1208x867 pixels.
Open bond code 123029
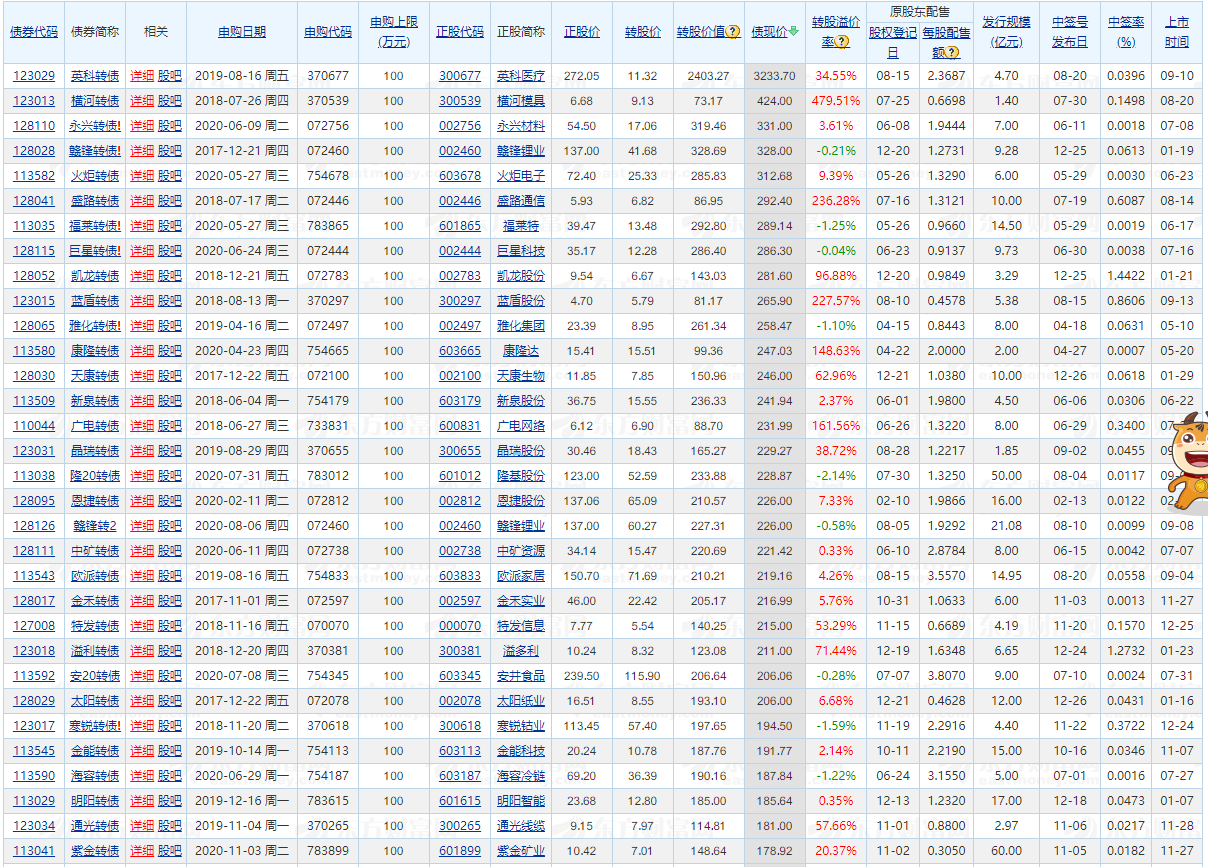[34, 76]
